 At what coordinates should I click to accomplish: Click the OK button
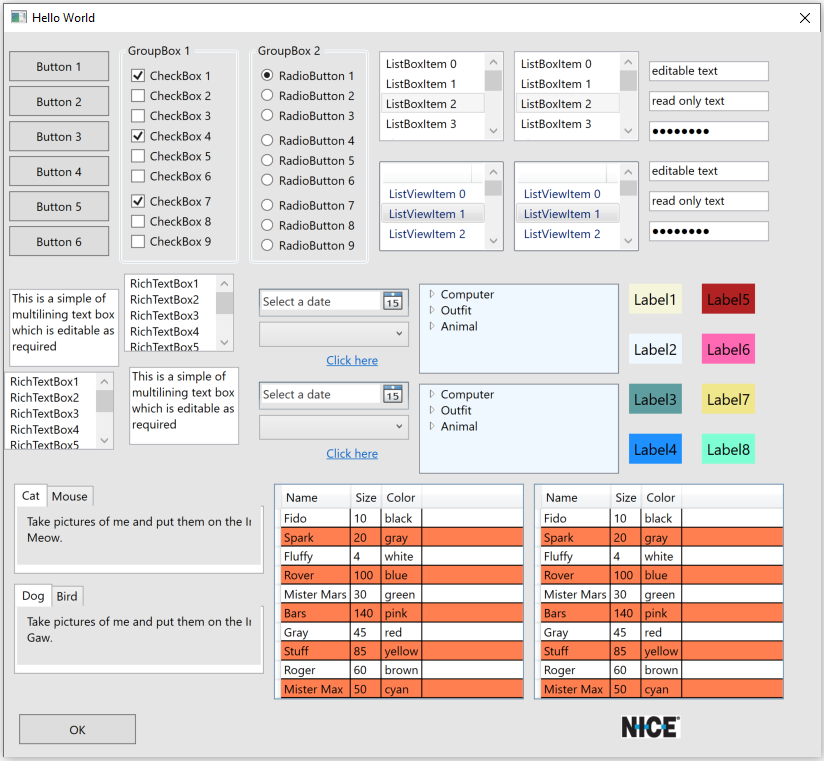pyautogui.click(x=77, y=729)
